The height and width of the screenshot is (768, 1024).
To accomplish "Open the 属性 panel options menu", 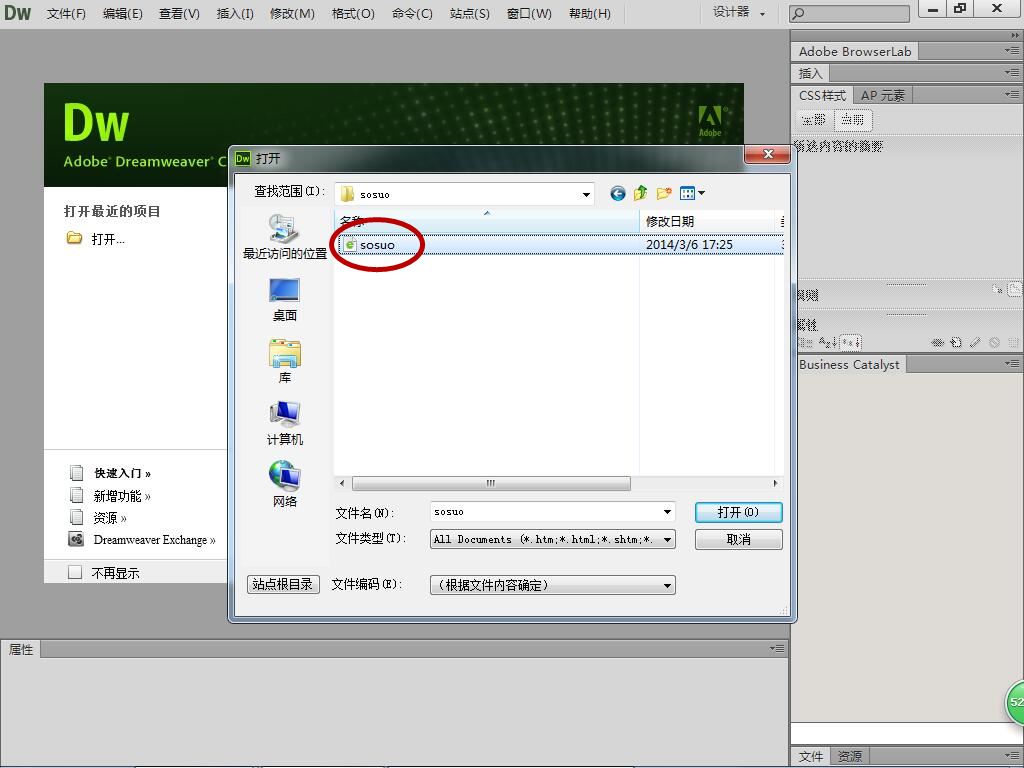I will pyautogui.click(x=776, y=648).
